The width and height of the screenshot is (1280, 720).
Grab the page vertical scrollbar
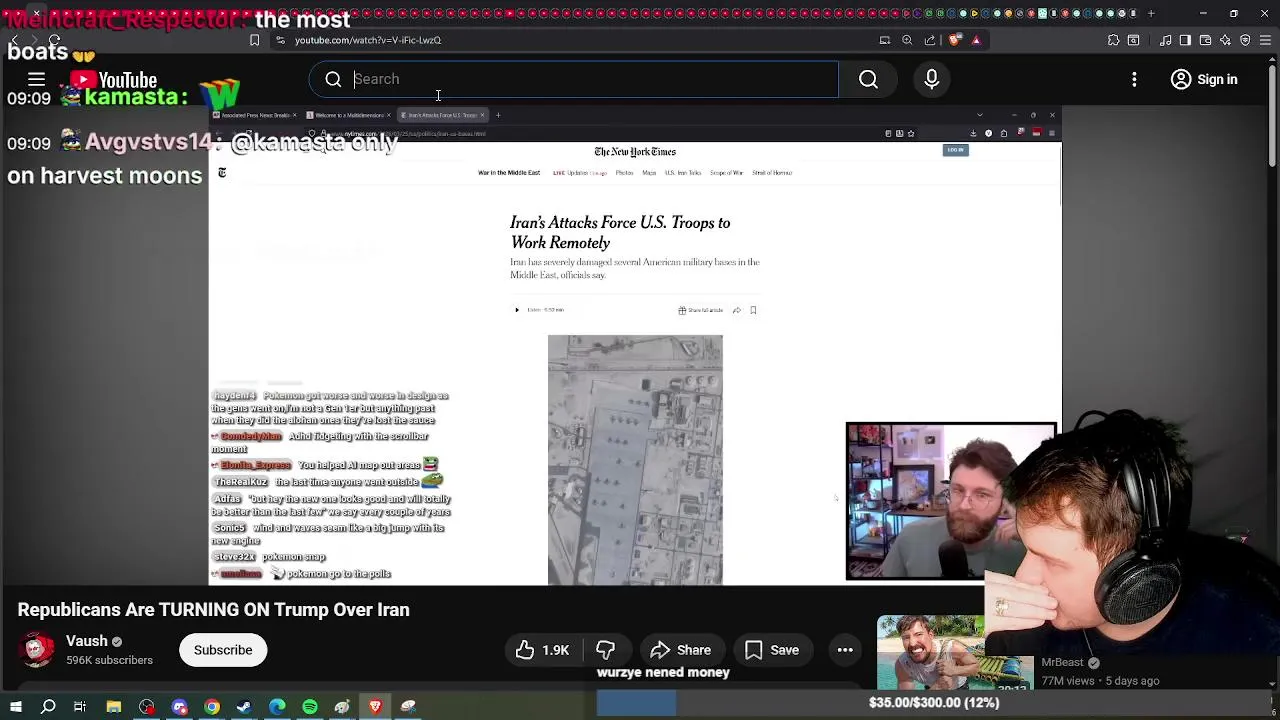pyautogui.click(x=1271, y=114)
